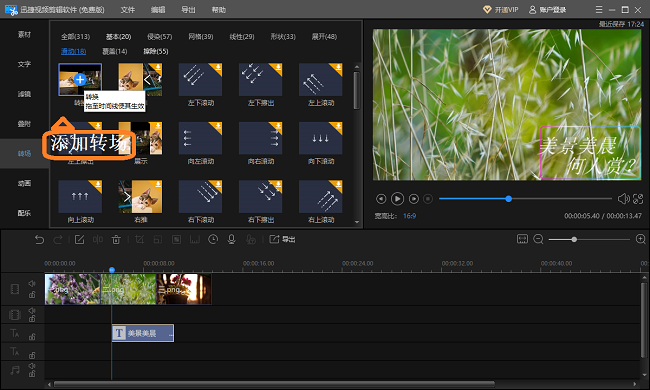This screenshot has width=650, height=390.
Task: Show the 全部(313) transitions category
Action: [75, 36]
